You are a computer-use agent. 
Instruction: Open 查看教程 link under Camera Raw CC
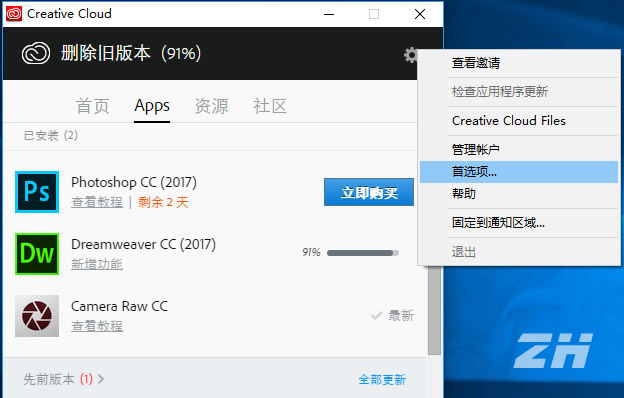97,326
